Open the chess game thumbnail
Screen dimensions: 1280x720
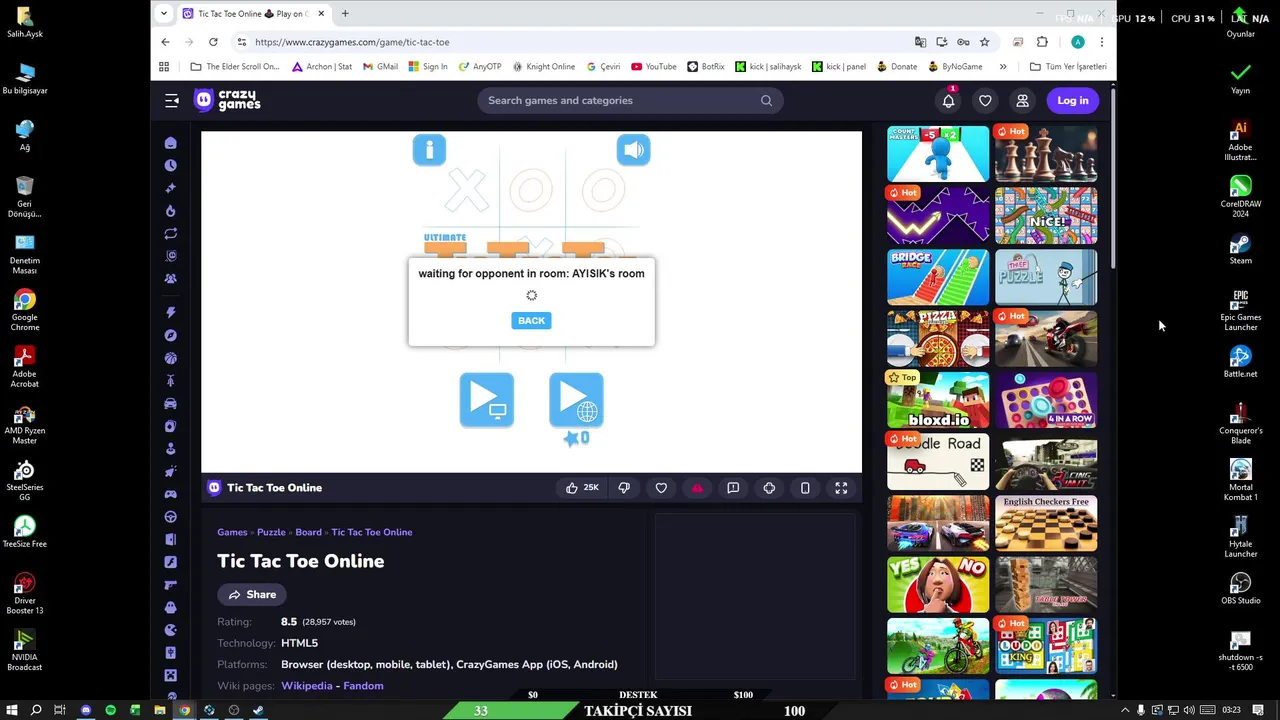point(1046,153)
